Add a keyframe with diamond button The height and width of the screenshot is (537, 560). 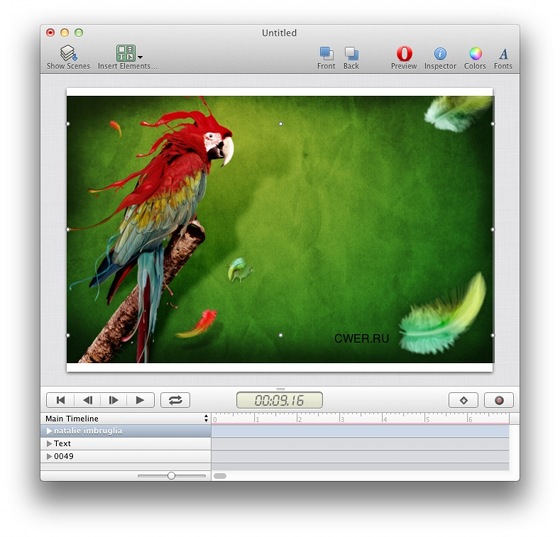[463, 400]
